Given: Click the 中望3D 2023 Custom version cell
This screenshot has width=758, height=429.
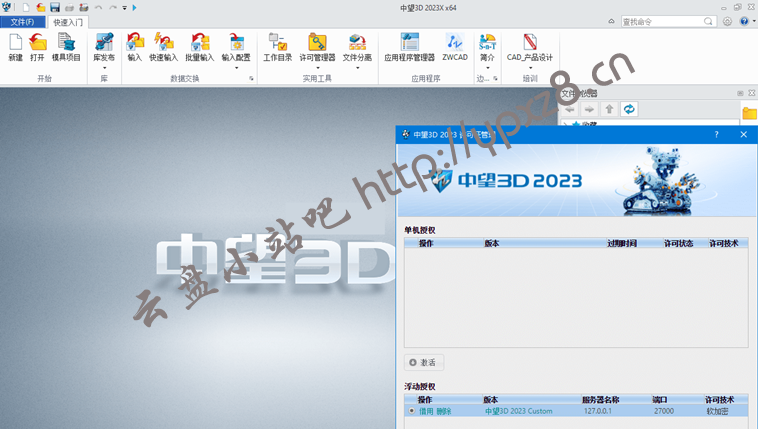Looking at the screenshot, I should pos(519,411).
